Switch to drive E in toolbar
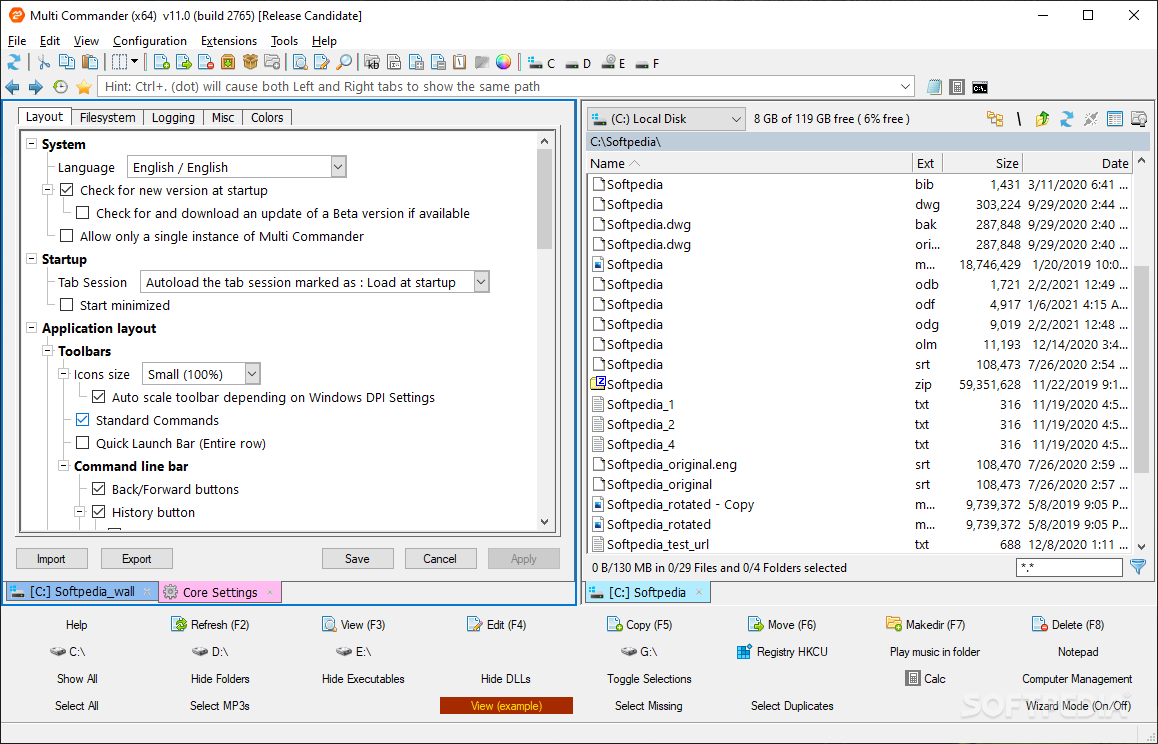The height and width of the screenshot is (744, 1158). 613,64
